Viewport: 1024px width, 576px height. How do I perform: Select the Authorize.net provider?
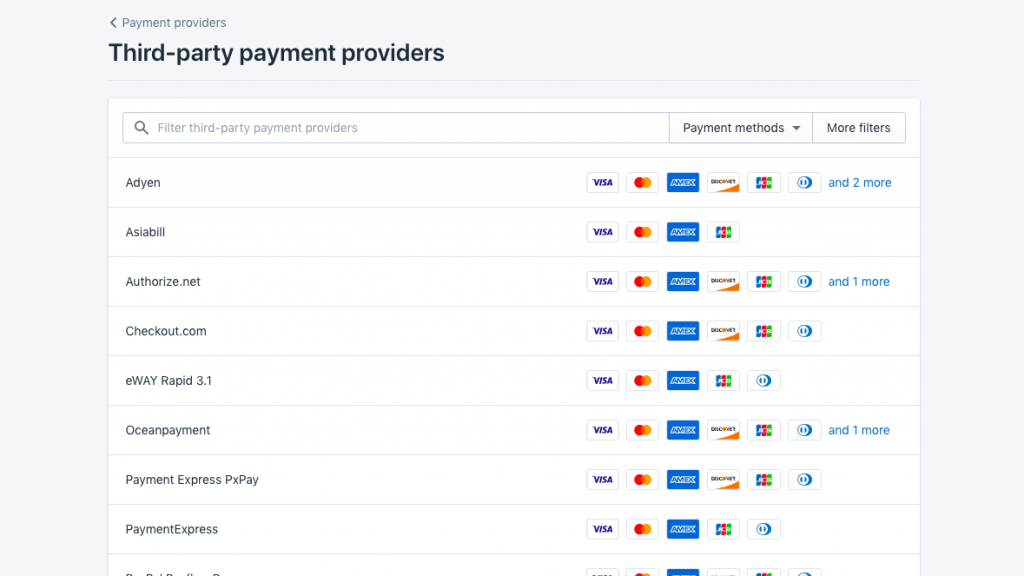click(x=514, y=282)
